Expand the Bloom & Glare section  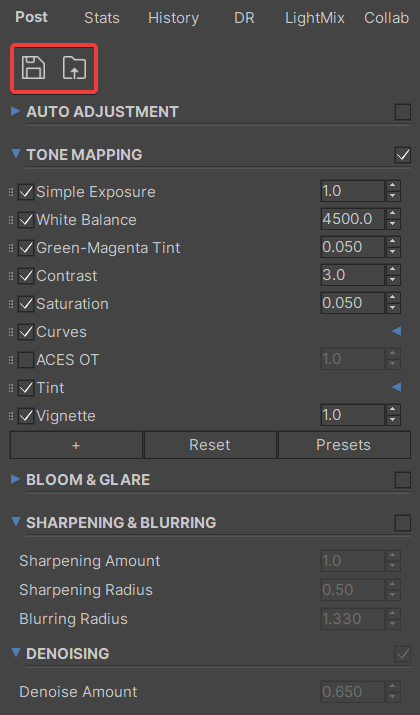pos(16,479)
